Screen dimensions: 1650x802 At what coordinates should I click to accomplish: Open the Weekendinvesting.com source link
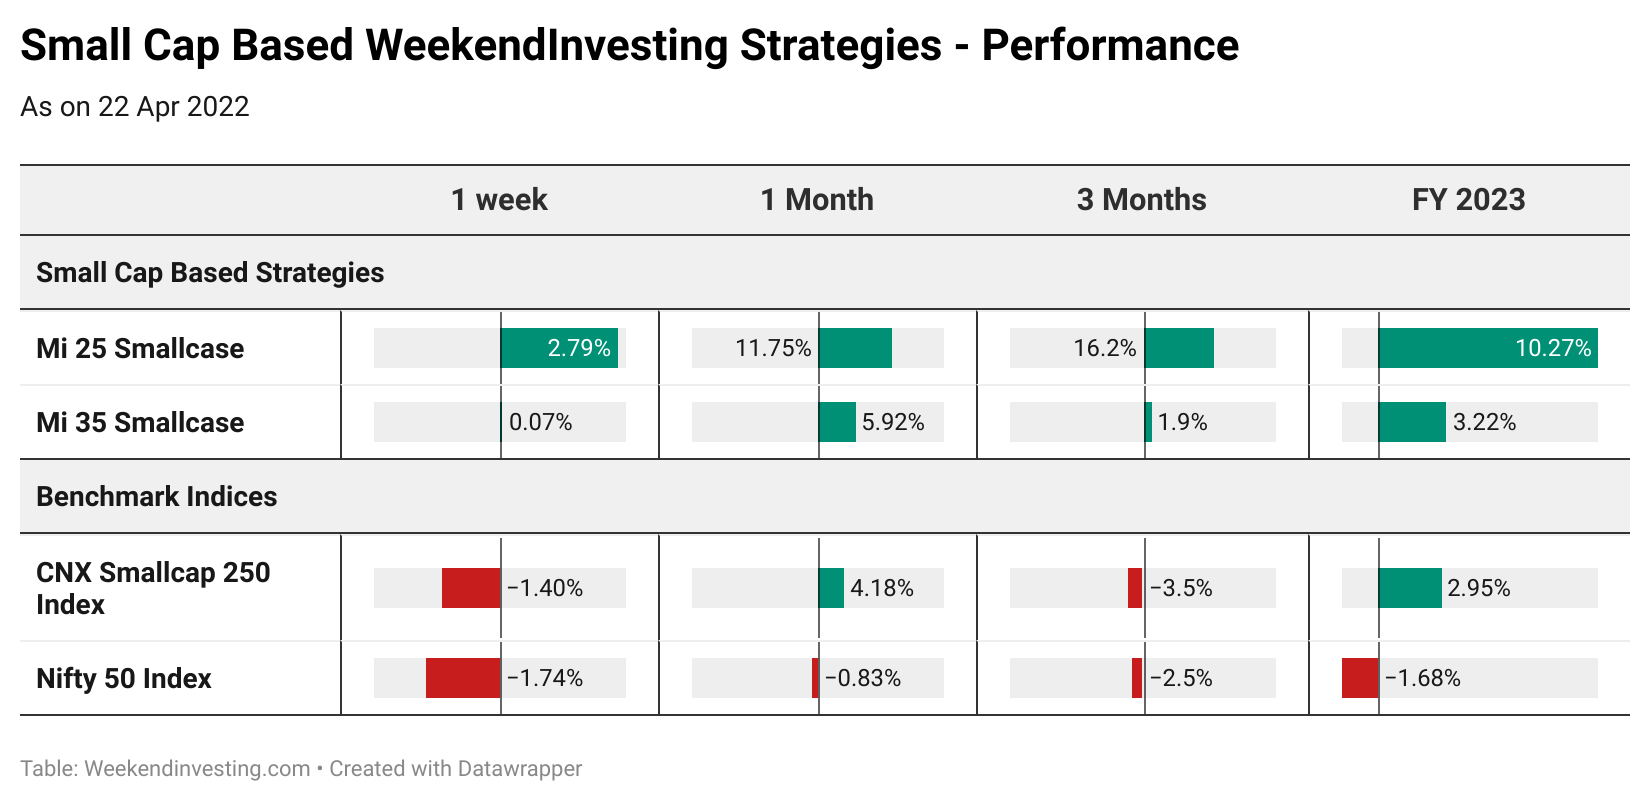(x=197, y=769)
